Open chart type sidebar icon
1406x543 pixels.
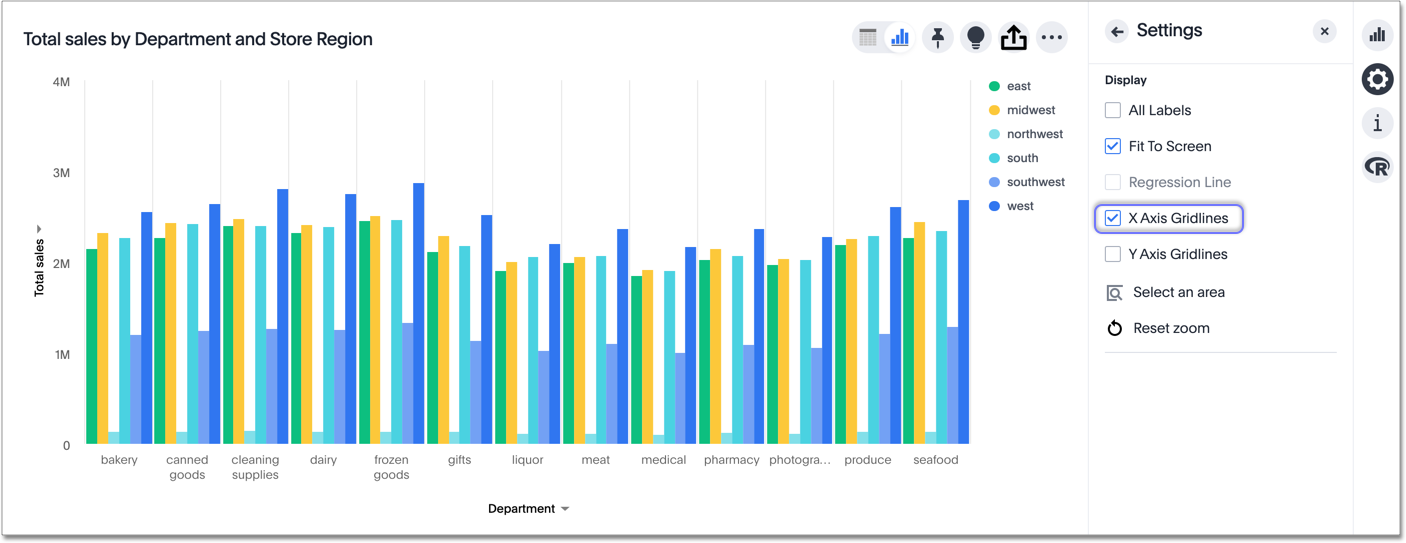point(1377,35)
